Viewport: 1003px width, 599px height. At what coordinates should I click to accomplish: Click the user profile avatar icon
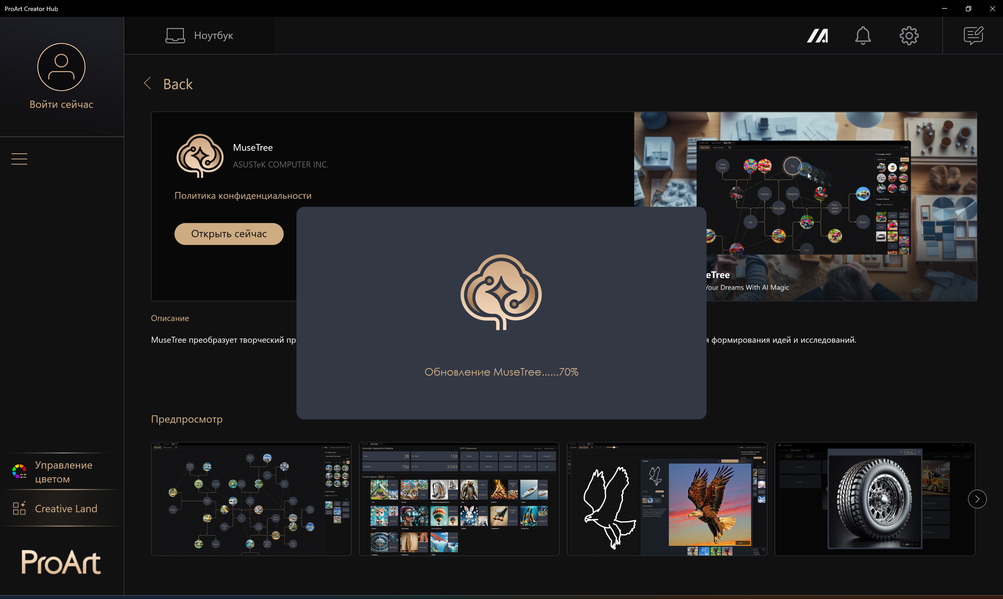click(61, 67)
